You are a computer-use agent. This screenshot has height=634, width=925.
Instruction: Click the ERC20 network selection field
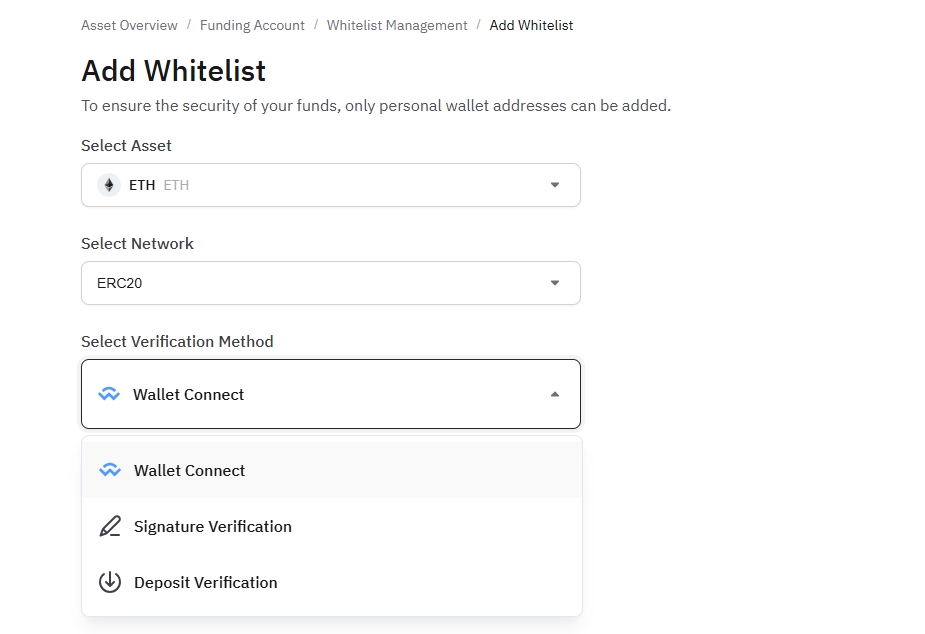pyautogui.click(x=331, y=283)
